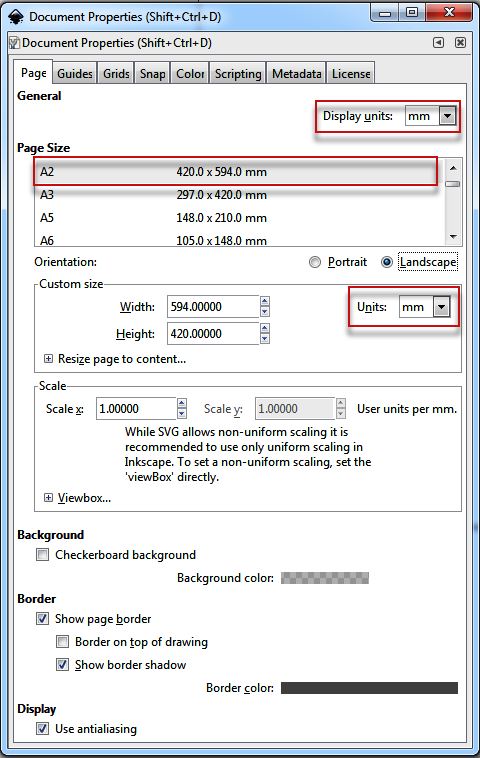Toggle Show page border checkbox
Image resolution: width=480 pixels, height=758 pixels.
point(43,619)
